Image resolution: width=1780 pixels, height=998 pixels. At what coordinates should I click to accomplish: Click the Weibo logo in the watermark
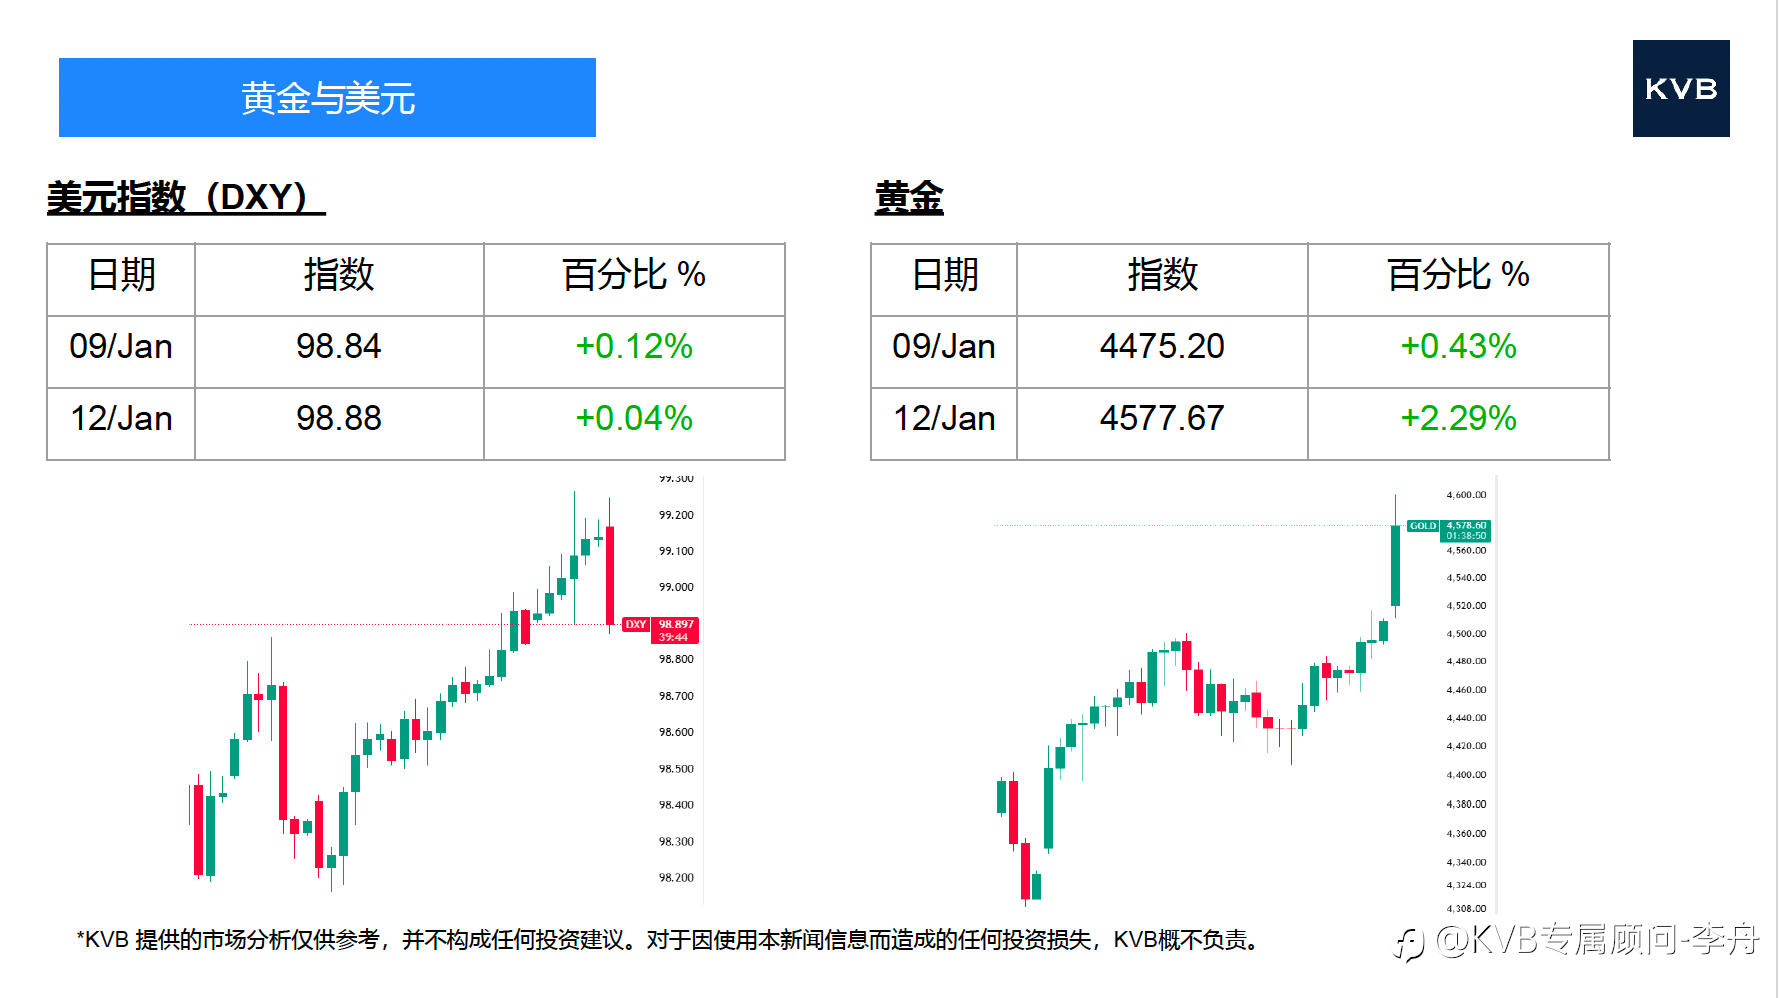pos(1409,943)
